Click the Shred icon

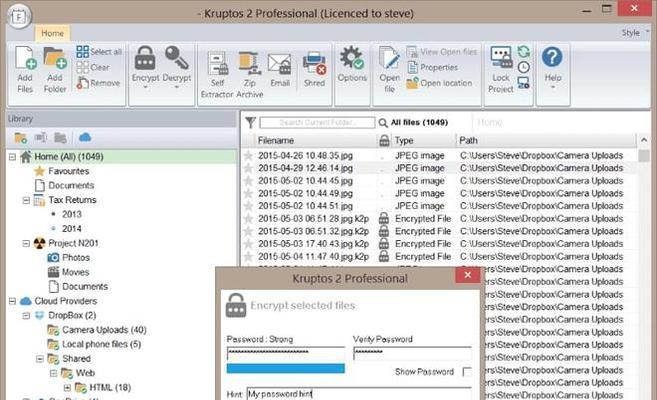pyautogui.click(x=314, y=64)
